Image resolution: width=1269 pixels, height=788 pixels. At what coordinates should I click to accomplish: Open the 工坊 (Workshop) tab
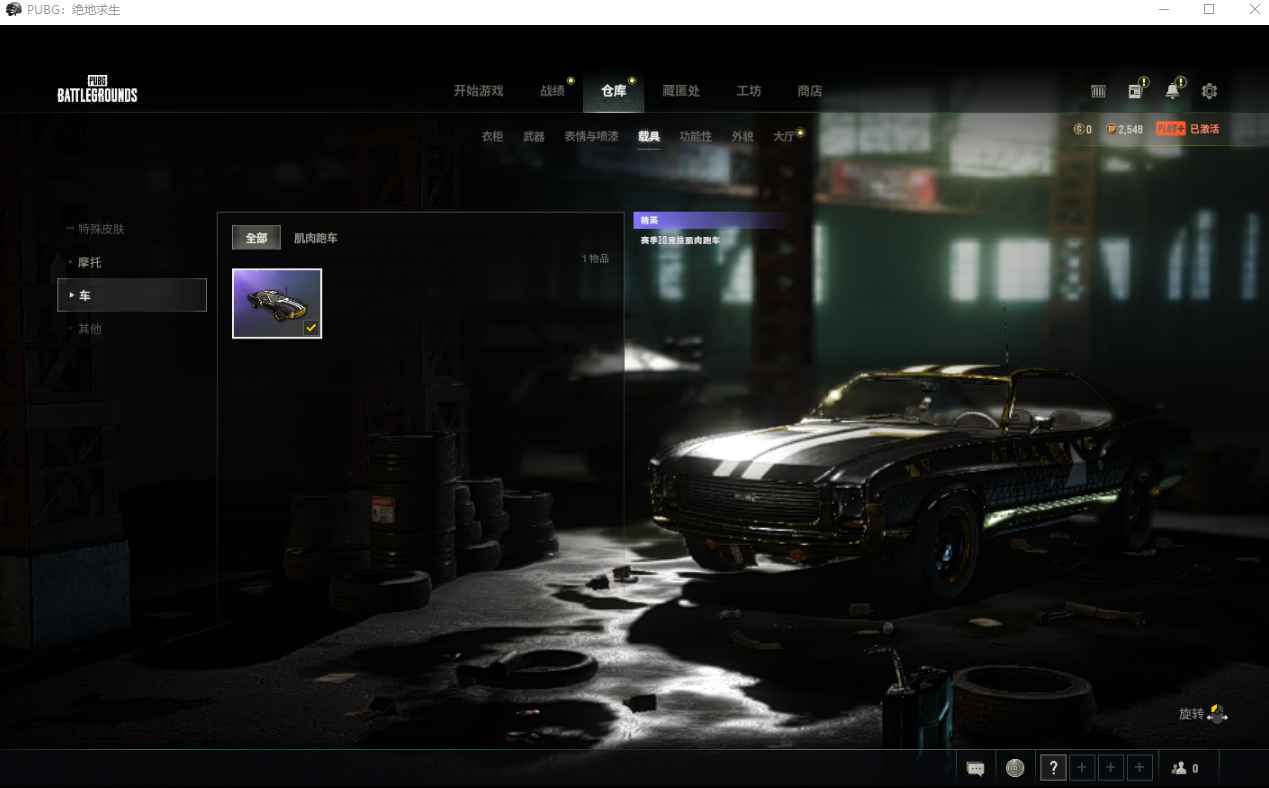(749, 91)
